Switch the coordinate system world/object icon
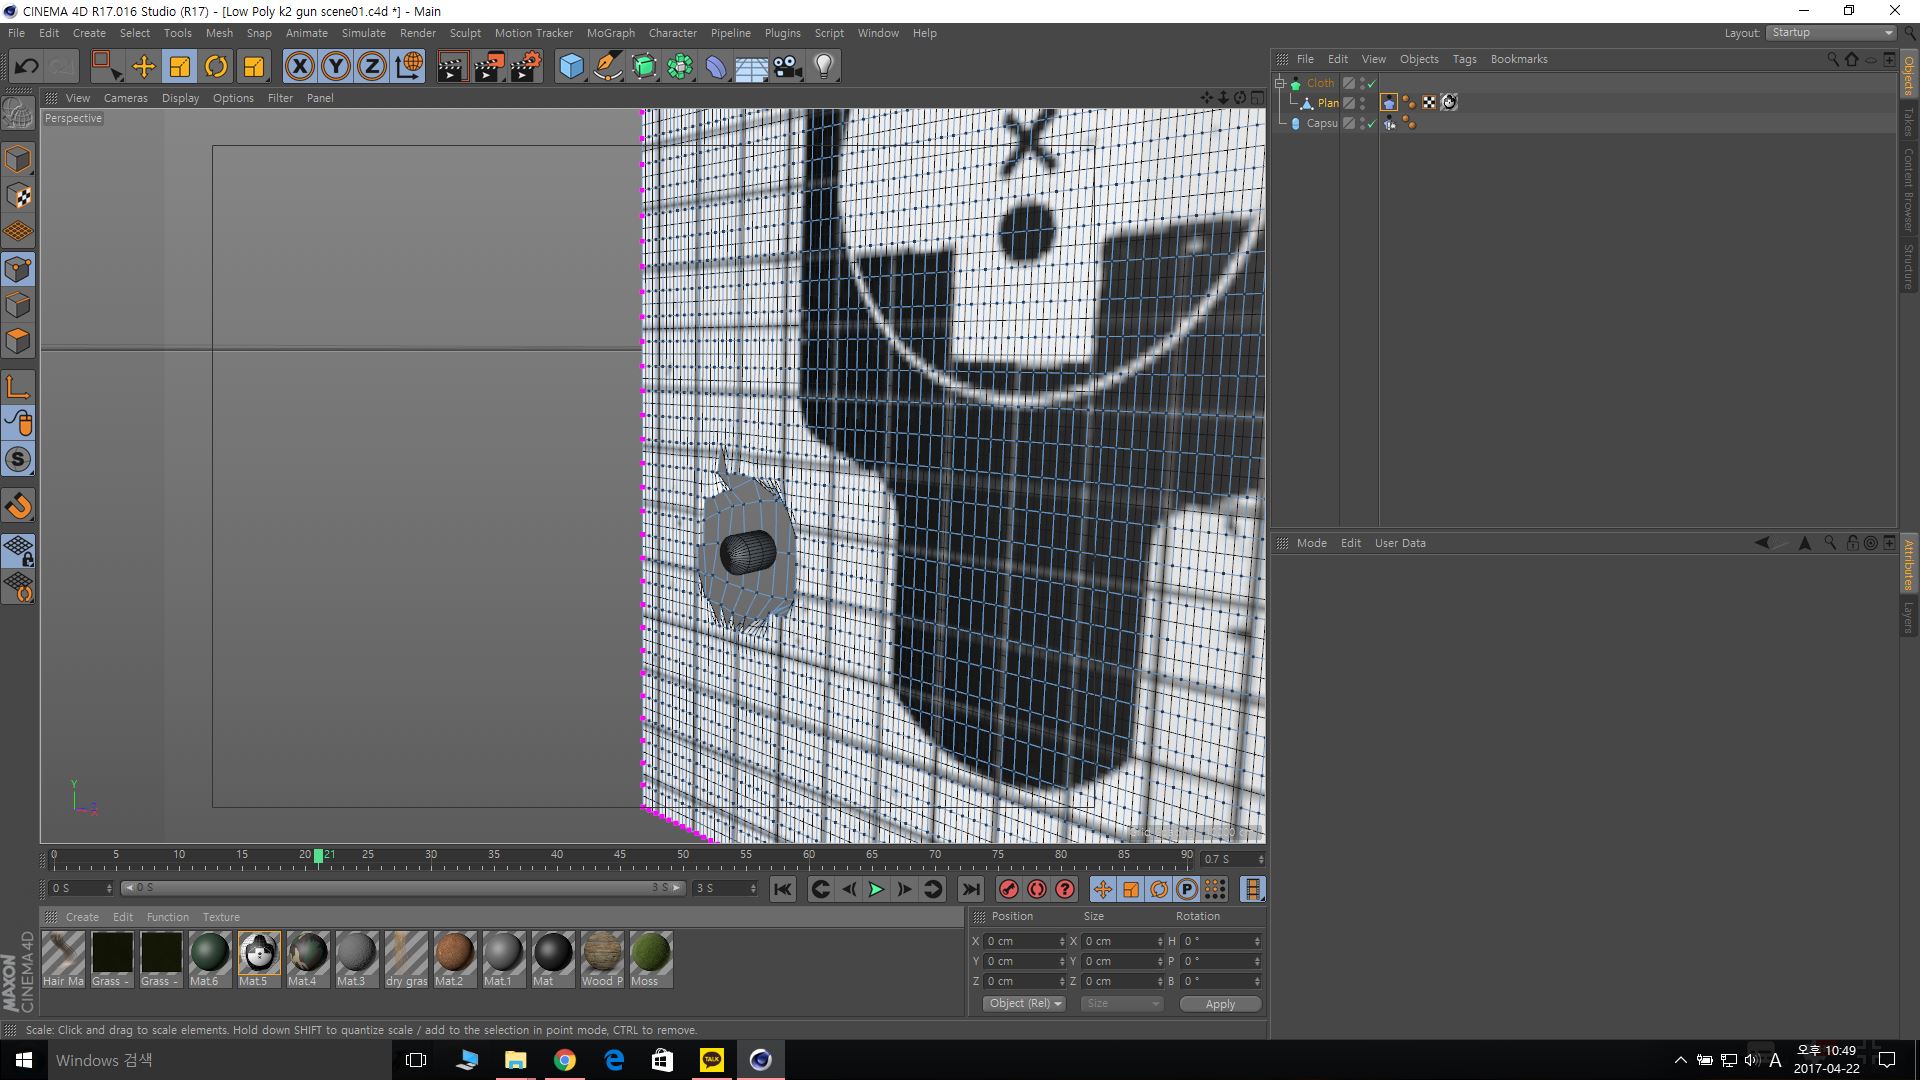This screenshot has width=1920, height=1080. (409, 67)
